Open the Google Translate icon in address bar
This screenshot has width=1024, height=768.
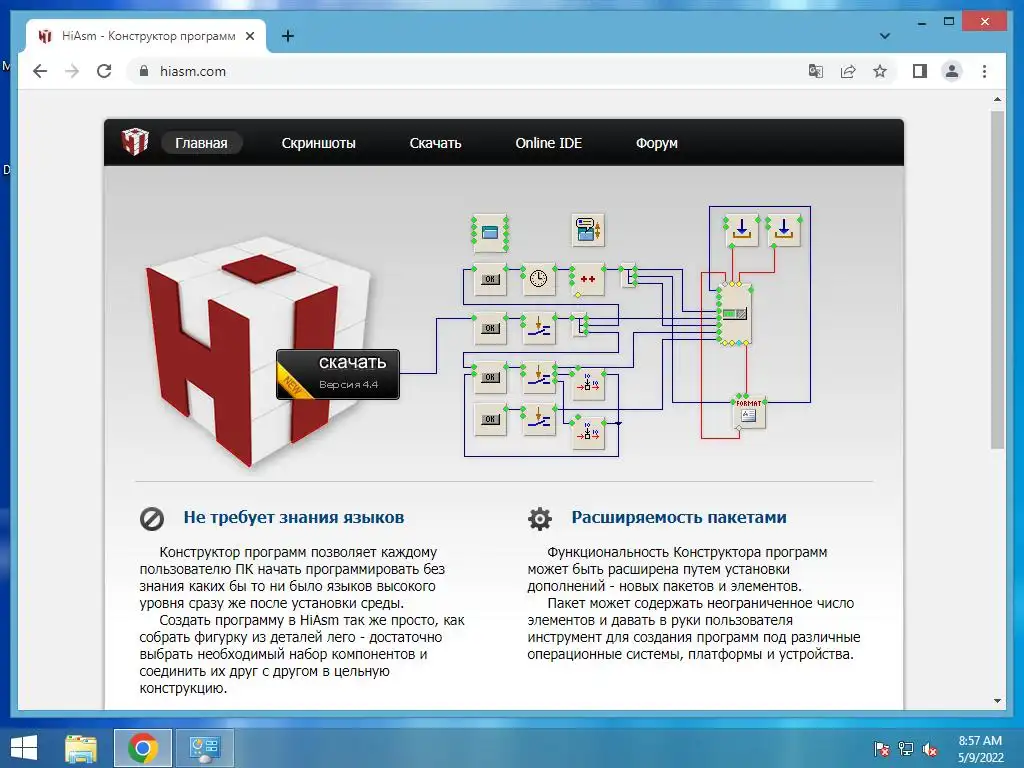[816, 71]
